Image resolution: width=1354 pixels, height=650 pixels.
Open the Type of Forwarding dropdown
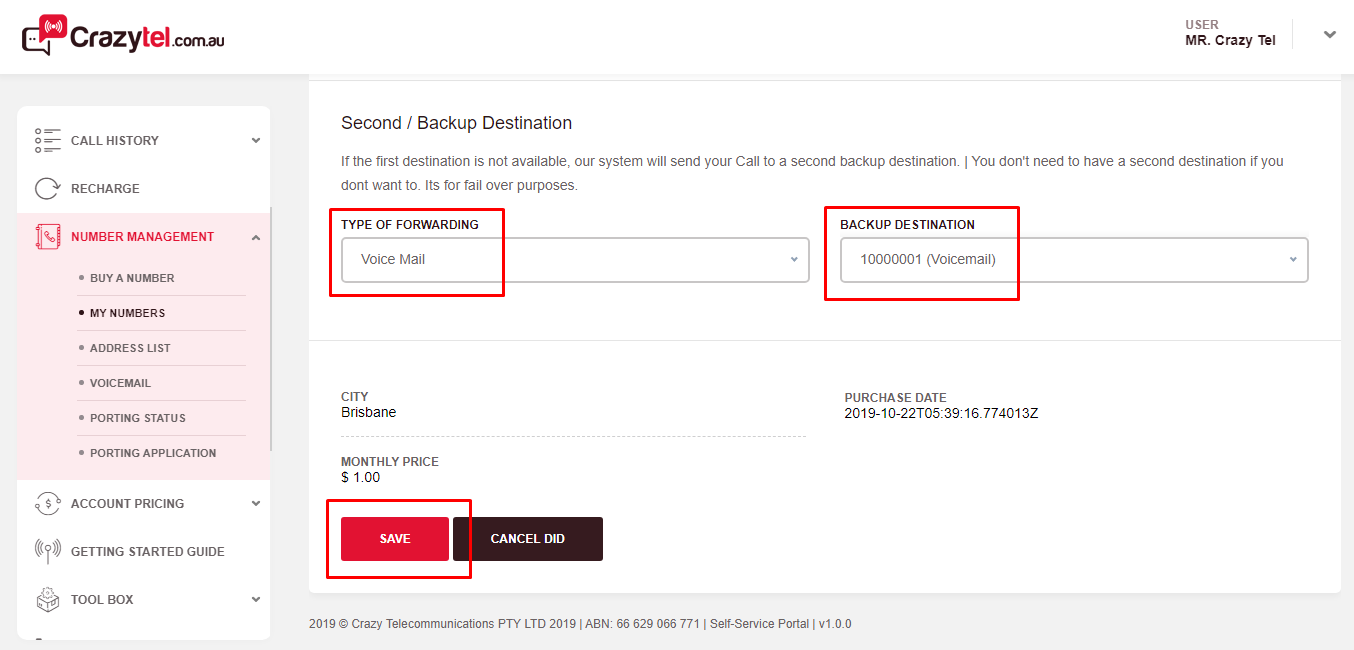574,260
